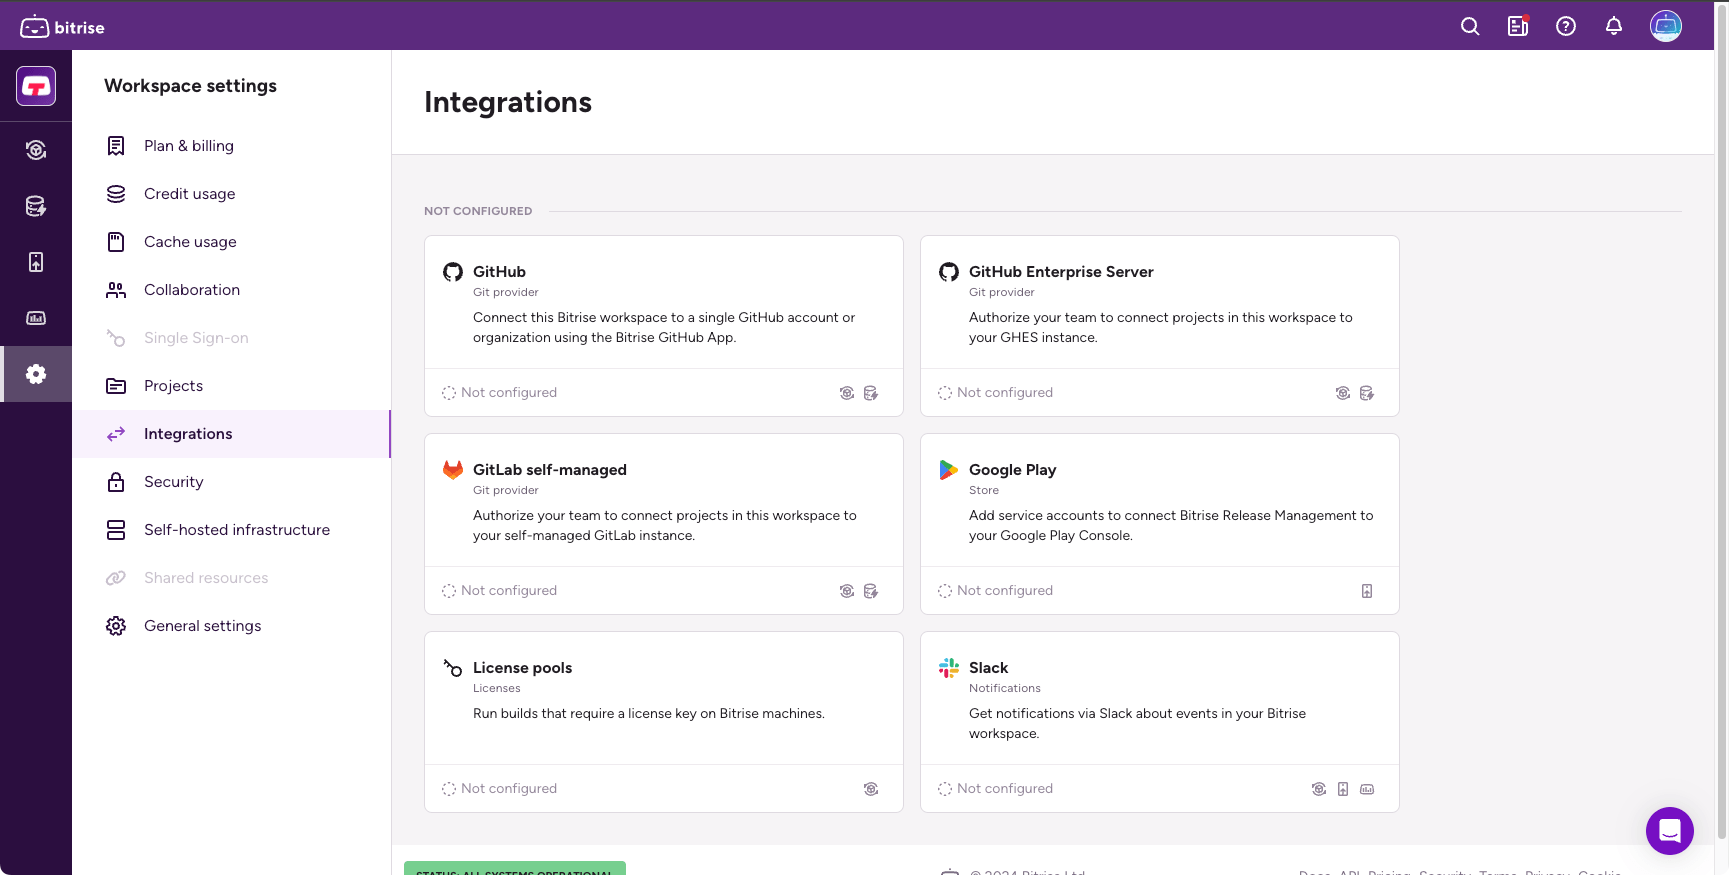
Task: Open the notifications bell
Action: (1613, 27)
